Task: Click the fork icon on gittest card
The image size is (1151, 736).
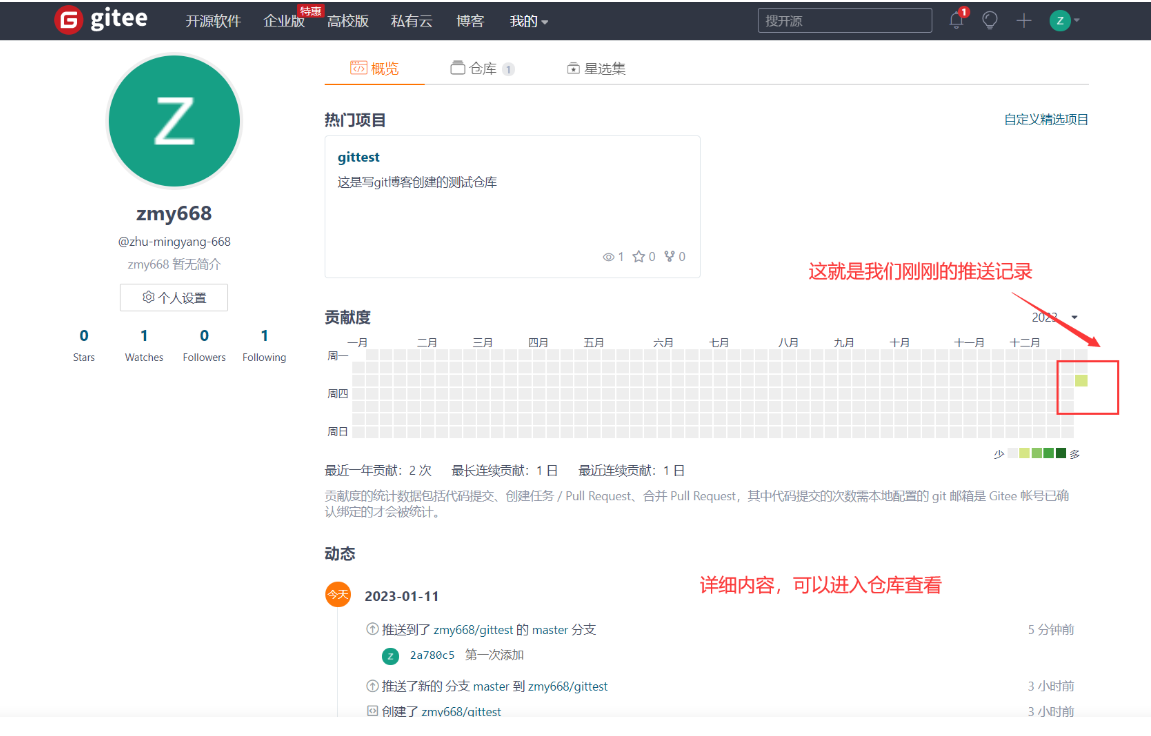Action: 669,256
